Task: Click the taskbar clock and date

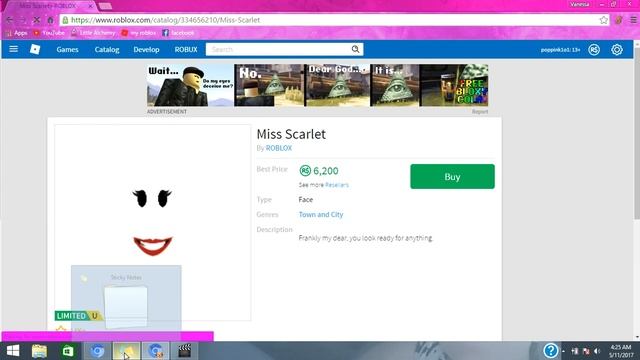Action: [620, 351]
